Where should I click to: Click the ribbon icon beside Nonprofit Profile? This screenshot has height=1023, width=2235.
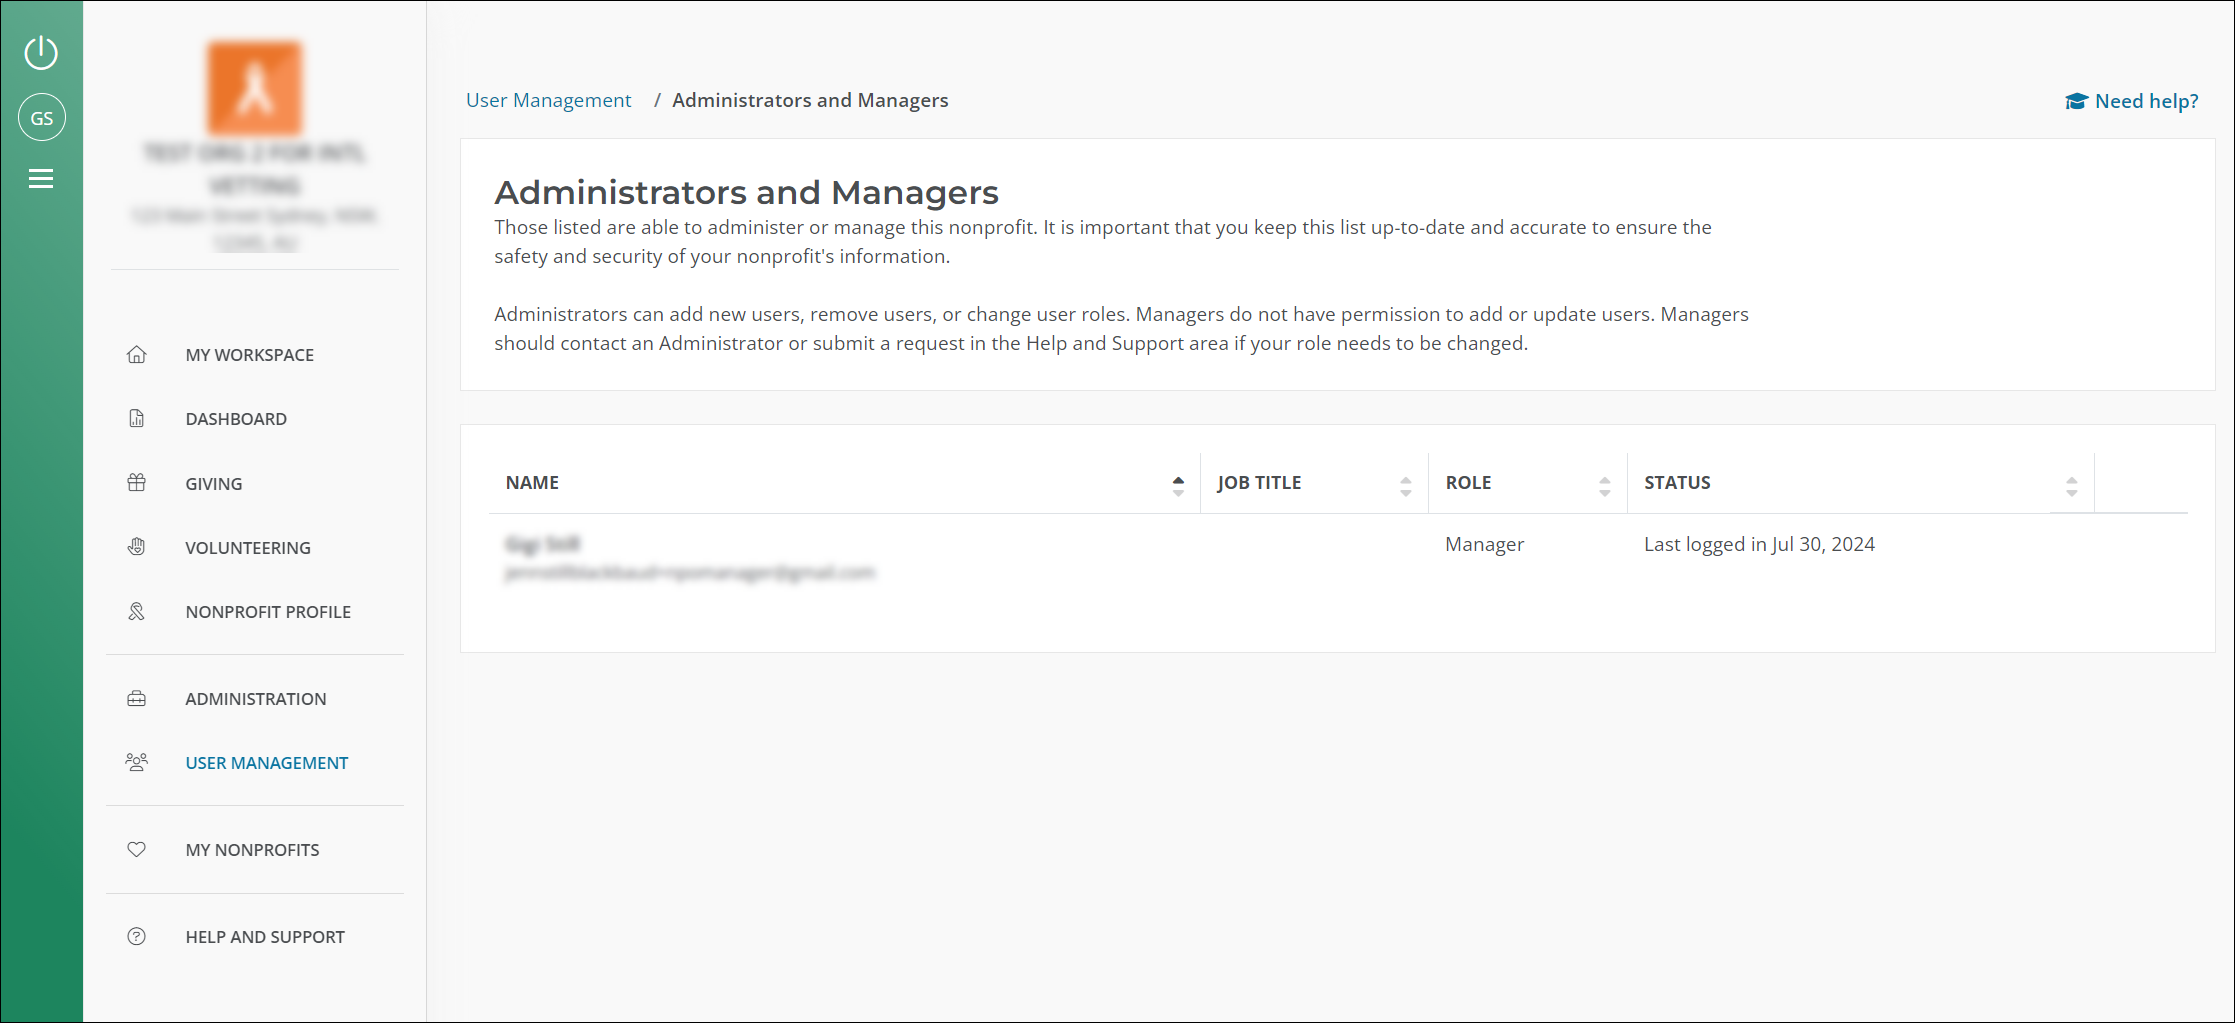[137, 612]
